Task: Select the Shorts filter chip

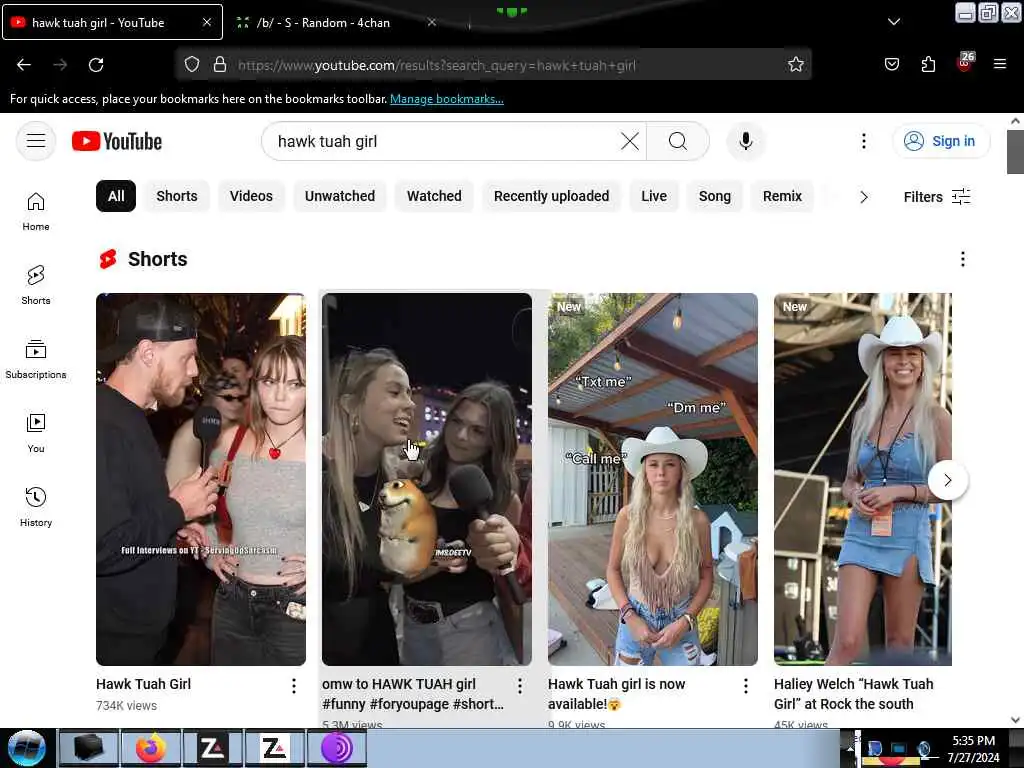Action: [177, 196]
